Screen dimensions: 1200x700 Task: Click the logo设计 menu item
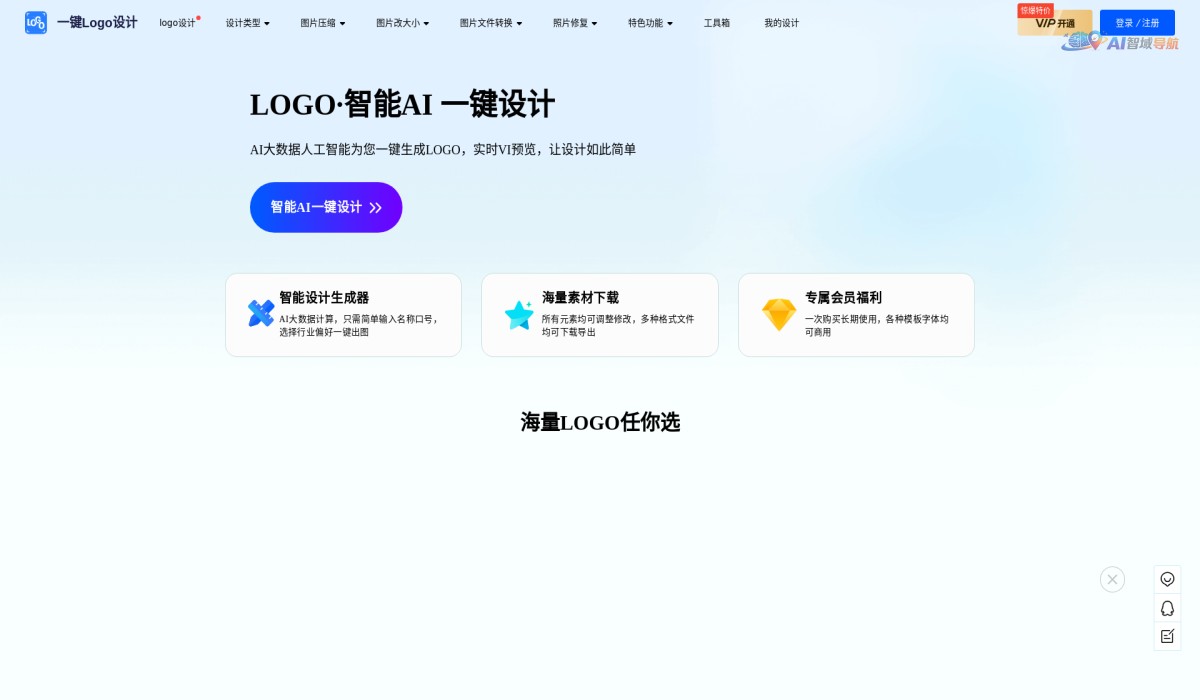point(176,23)
